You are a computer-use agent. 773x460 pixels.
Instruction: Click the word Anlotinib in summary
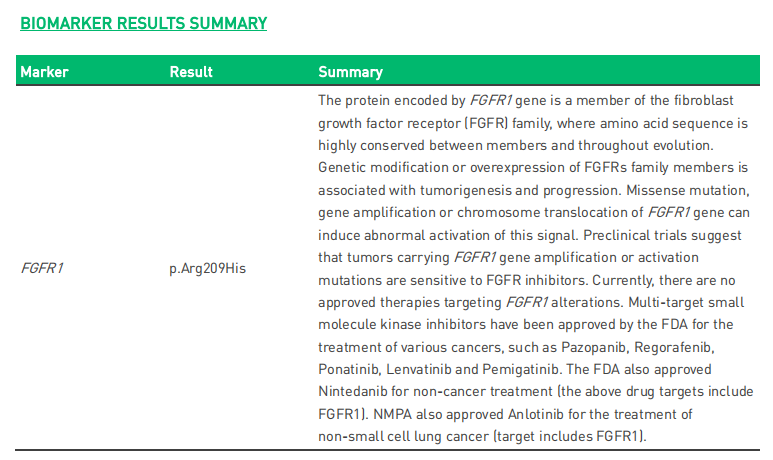click(536, 414)
